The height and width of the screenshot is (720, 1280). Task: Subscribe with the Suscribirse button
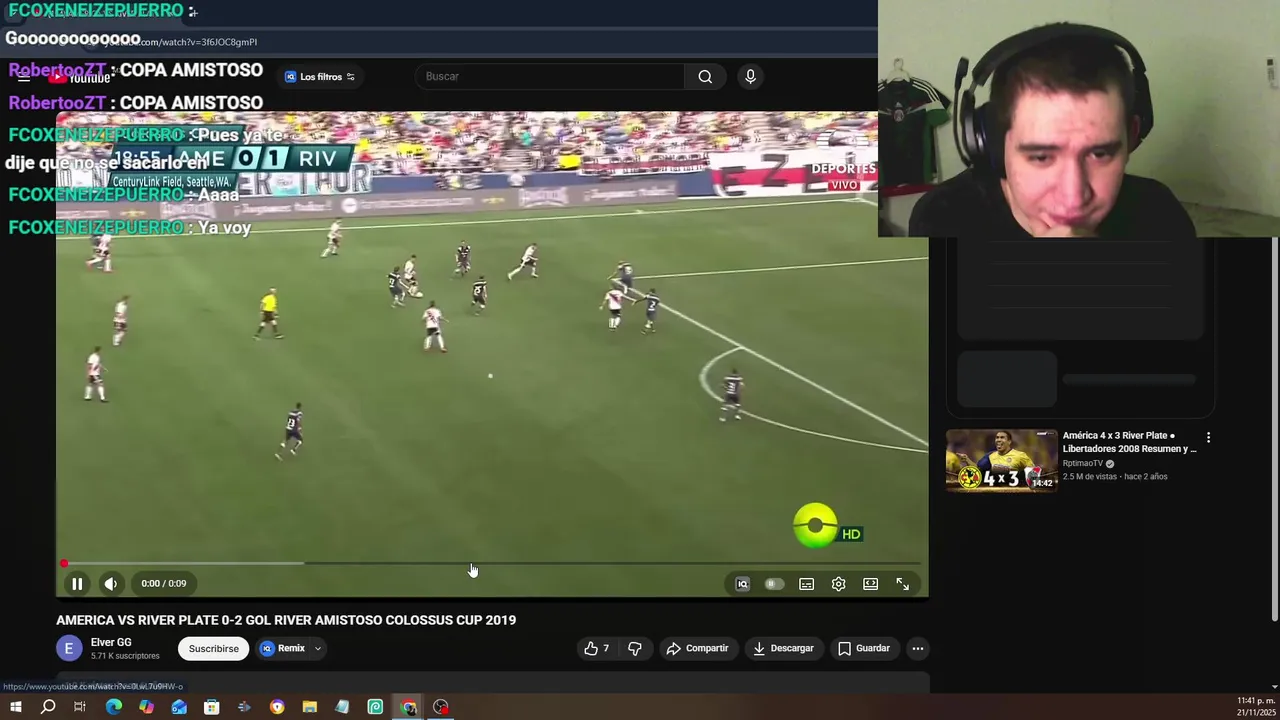tap(214, 649)
